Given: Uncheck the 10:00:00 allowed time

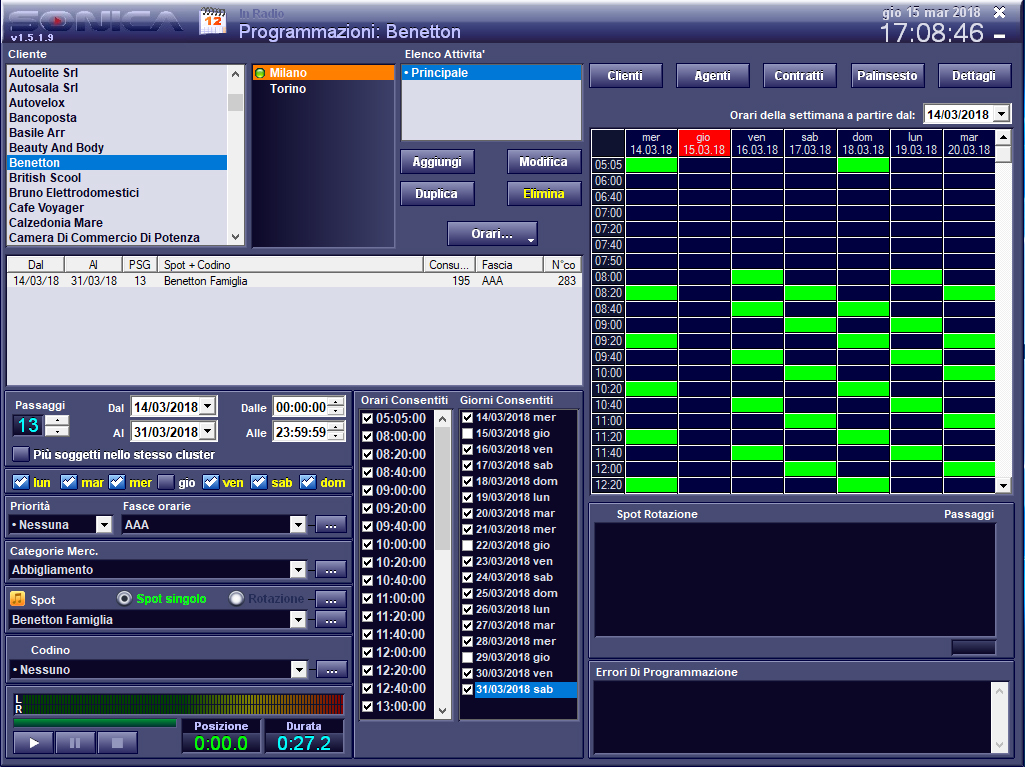Looking at the screenshot, I should 367,545.
